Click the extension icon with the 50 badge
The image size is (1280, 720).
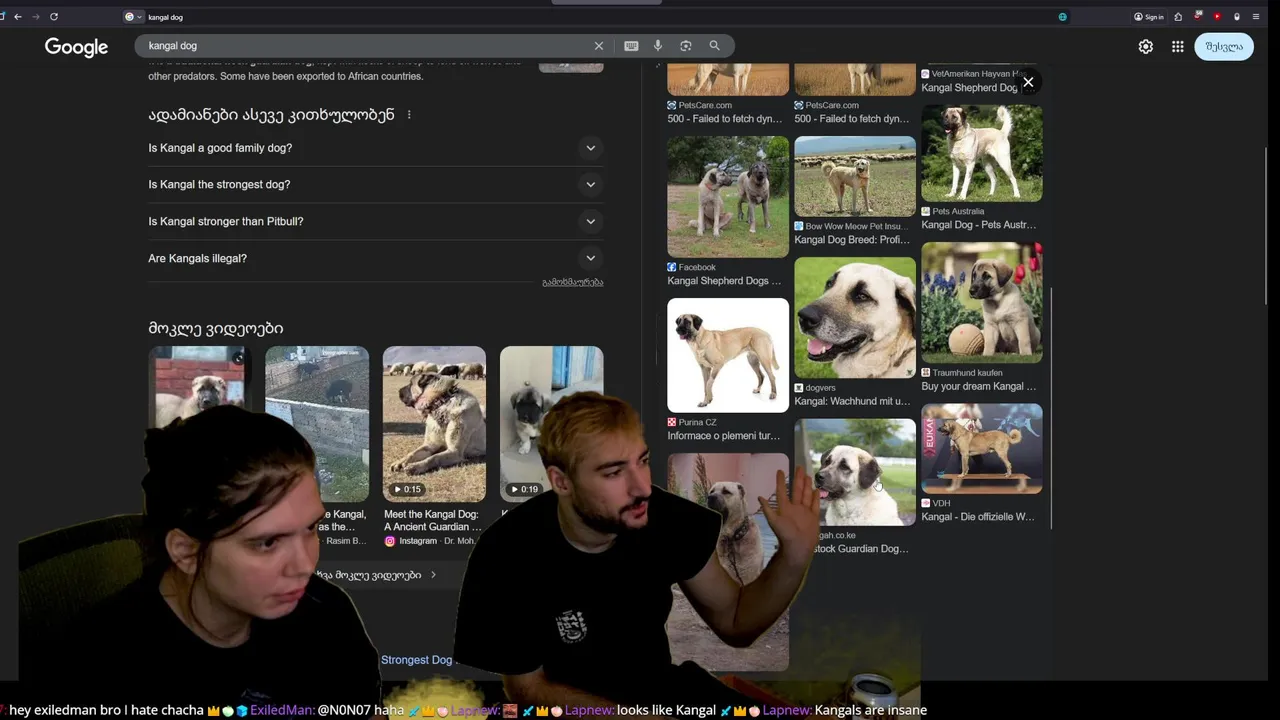1198,17
